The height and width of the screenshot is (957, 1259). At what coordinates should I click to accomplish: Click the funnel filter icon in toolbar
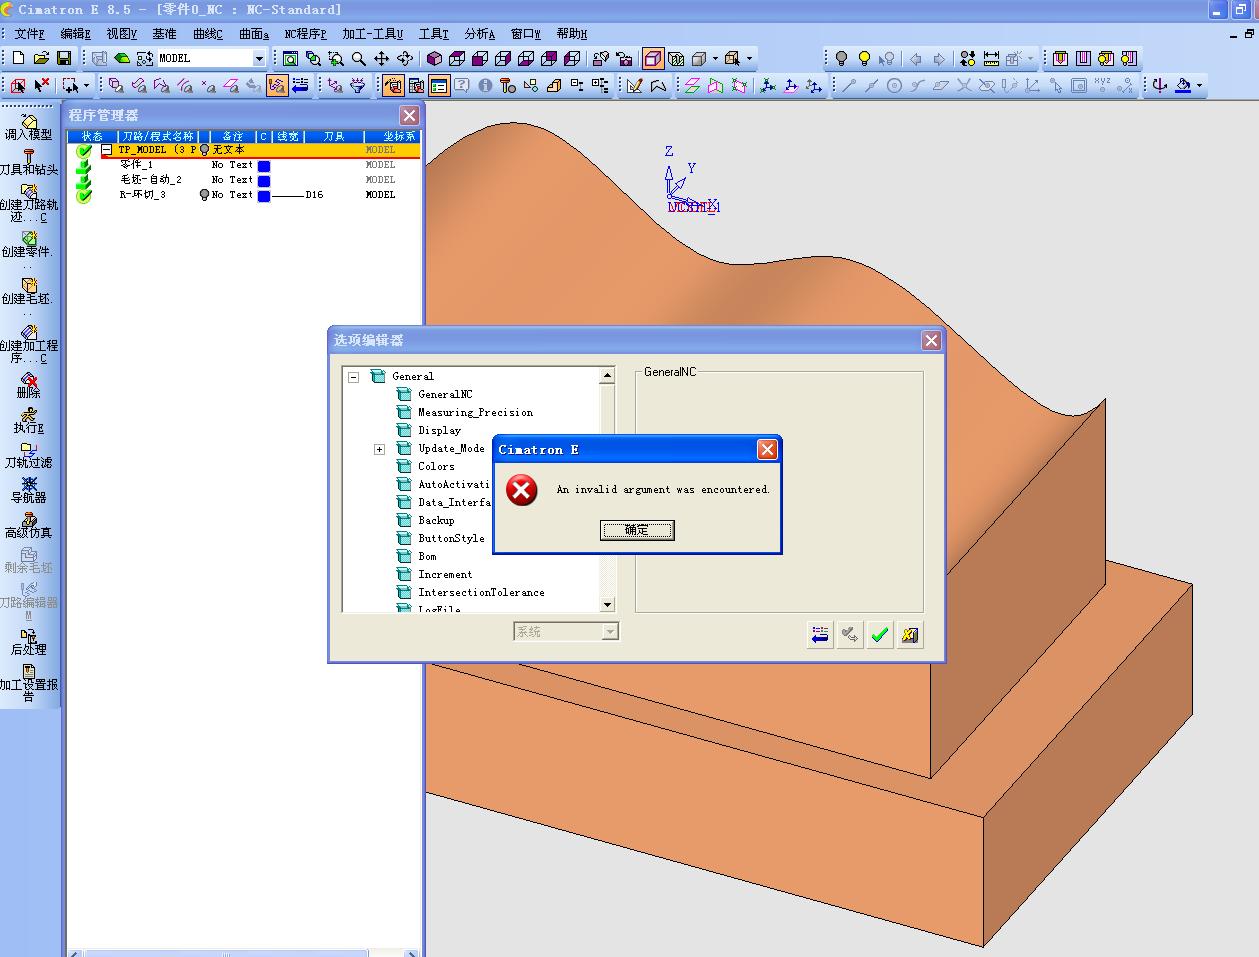click(357, 86)
